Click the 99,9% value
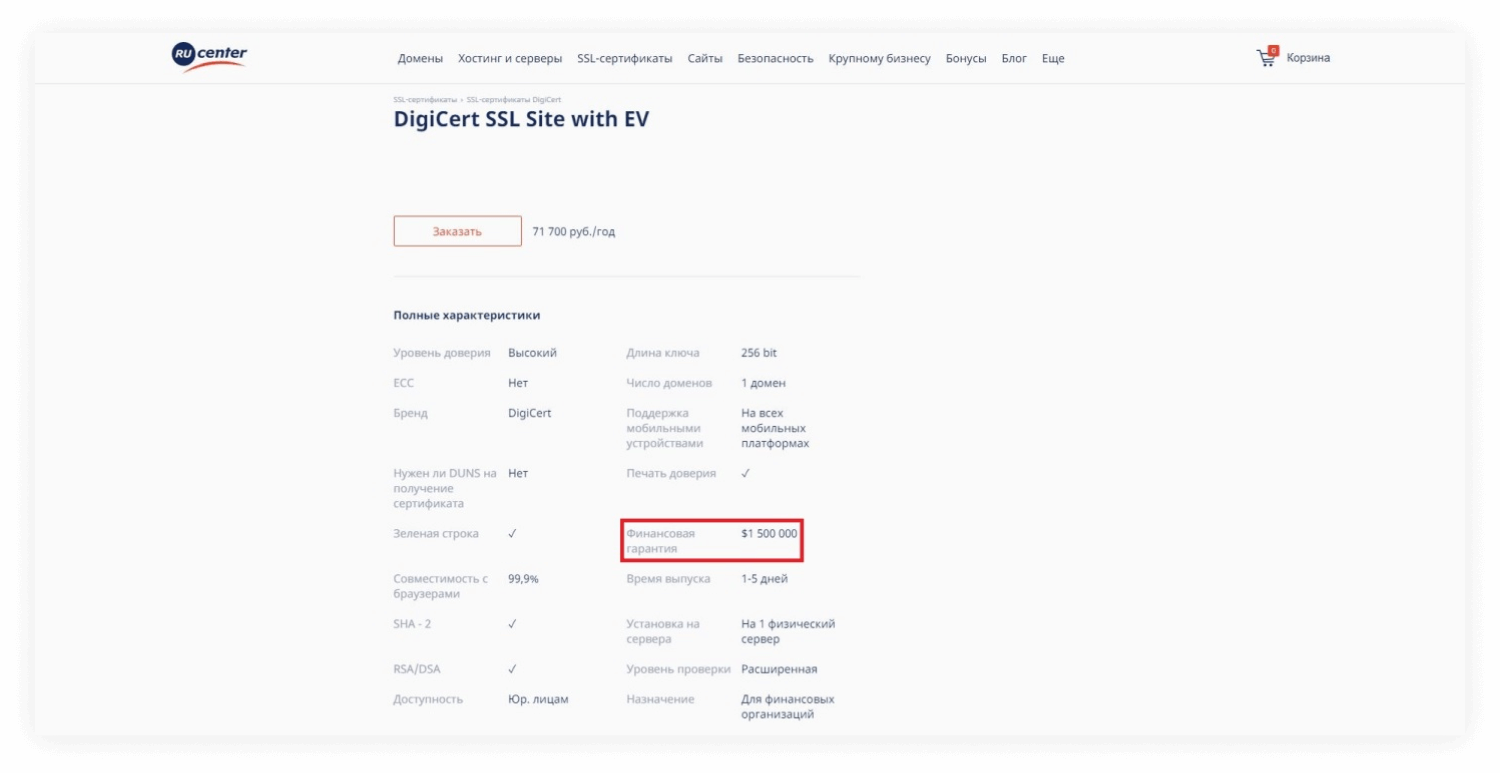 click(523, 579)
